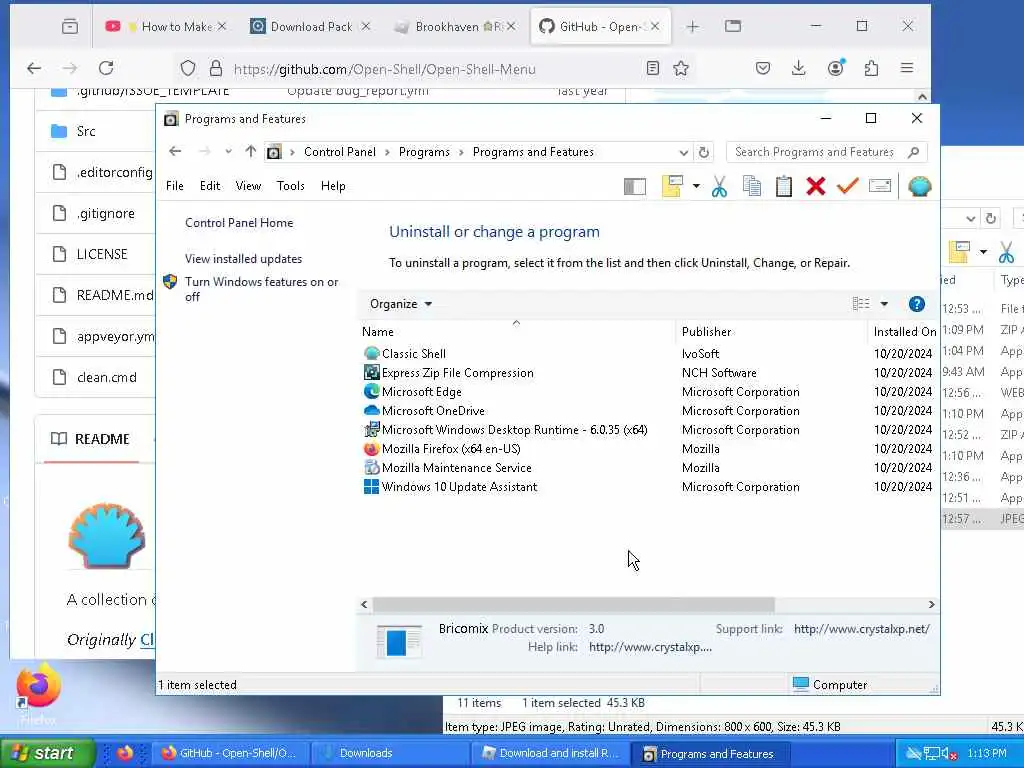The width and height of the screenshot is (1024, 768).
Task: Click the email envelope toolbar icon
Action: [880, 187]
